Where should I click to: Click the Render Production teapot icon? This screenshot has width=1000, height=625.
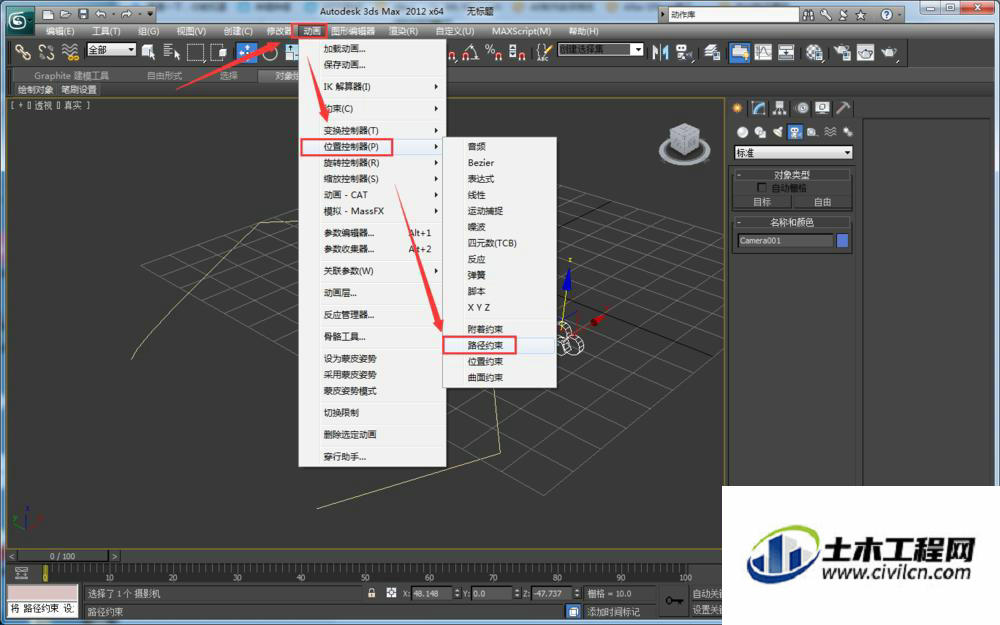pyautogui.click(x=889, y=52)
